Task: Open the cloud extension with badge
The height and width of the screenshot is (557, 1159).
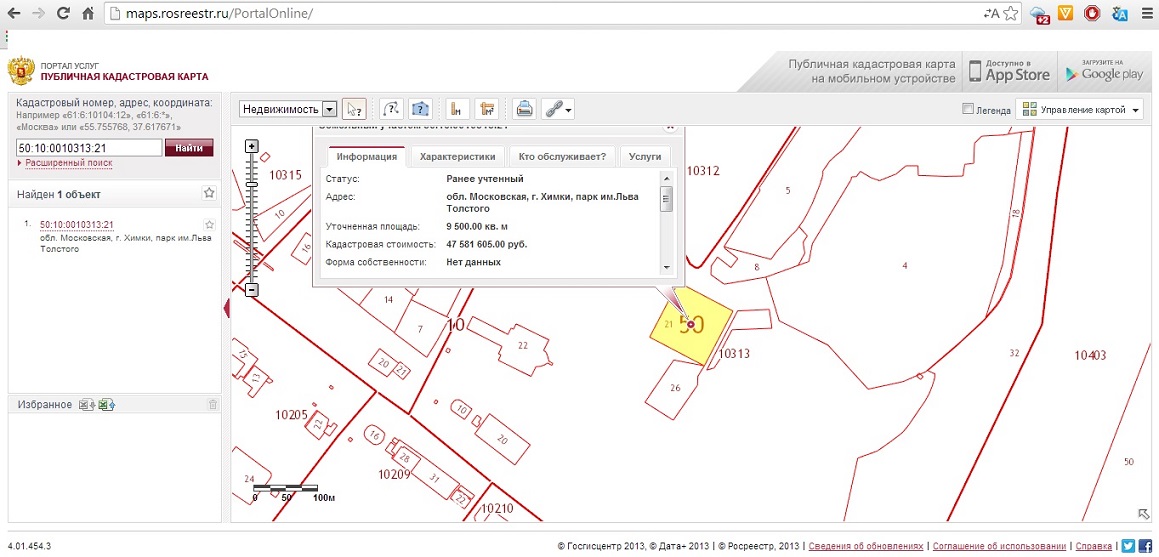Action: click(1040, 14)
